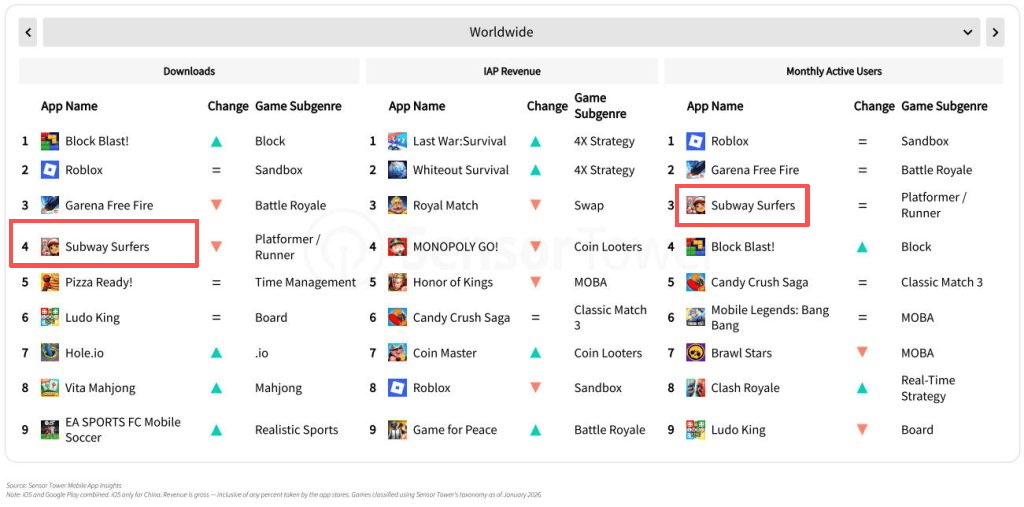Click the Pizza Ready! app icon

click(x=50, y=282)
